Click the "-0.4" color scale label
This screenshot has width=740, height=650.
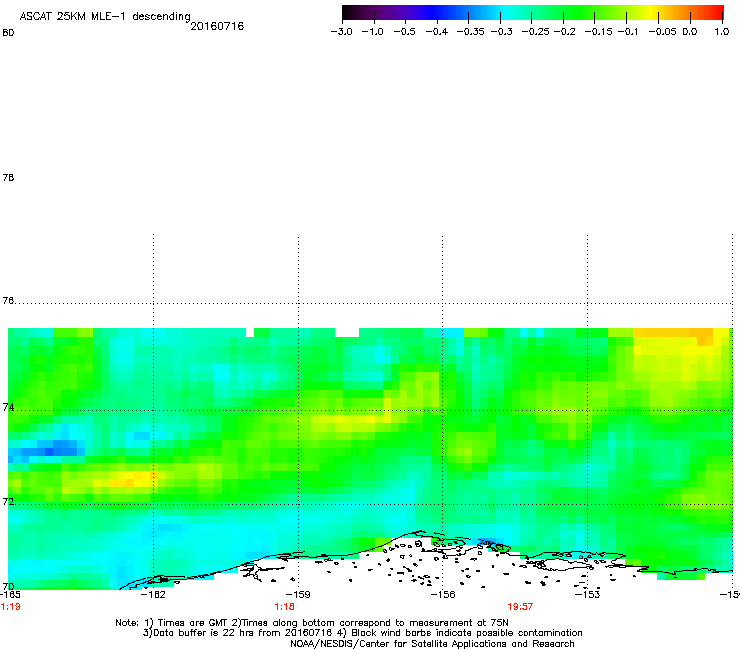[x=437, y=32]
